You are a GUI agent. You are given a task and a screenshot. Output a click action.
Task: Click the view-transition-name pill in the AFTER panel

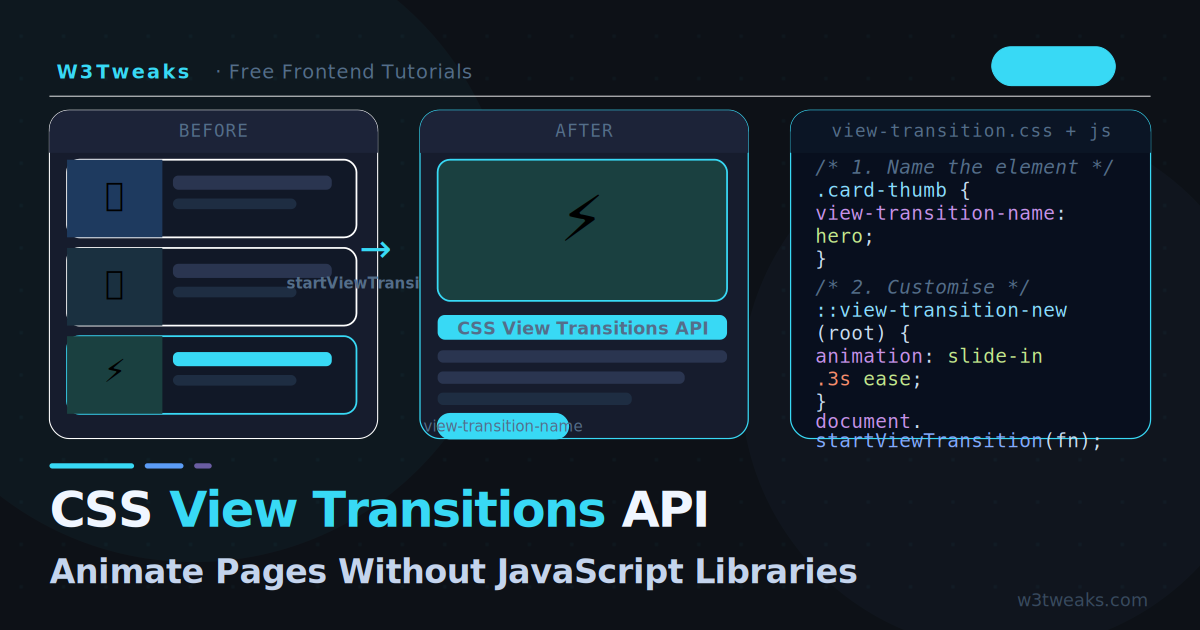click(503, 426)
